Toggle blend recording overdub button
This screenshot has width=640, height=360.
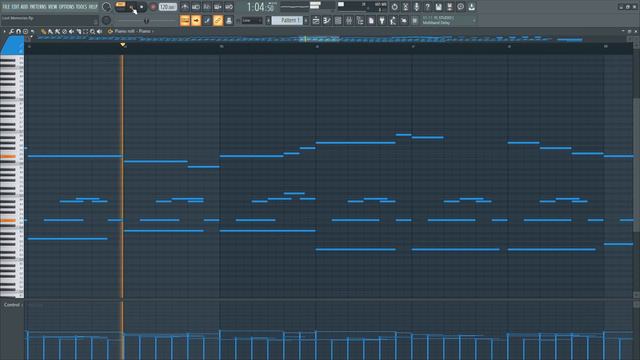click(218, 7)
